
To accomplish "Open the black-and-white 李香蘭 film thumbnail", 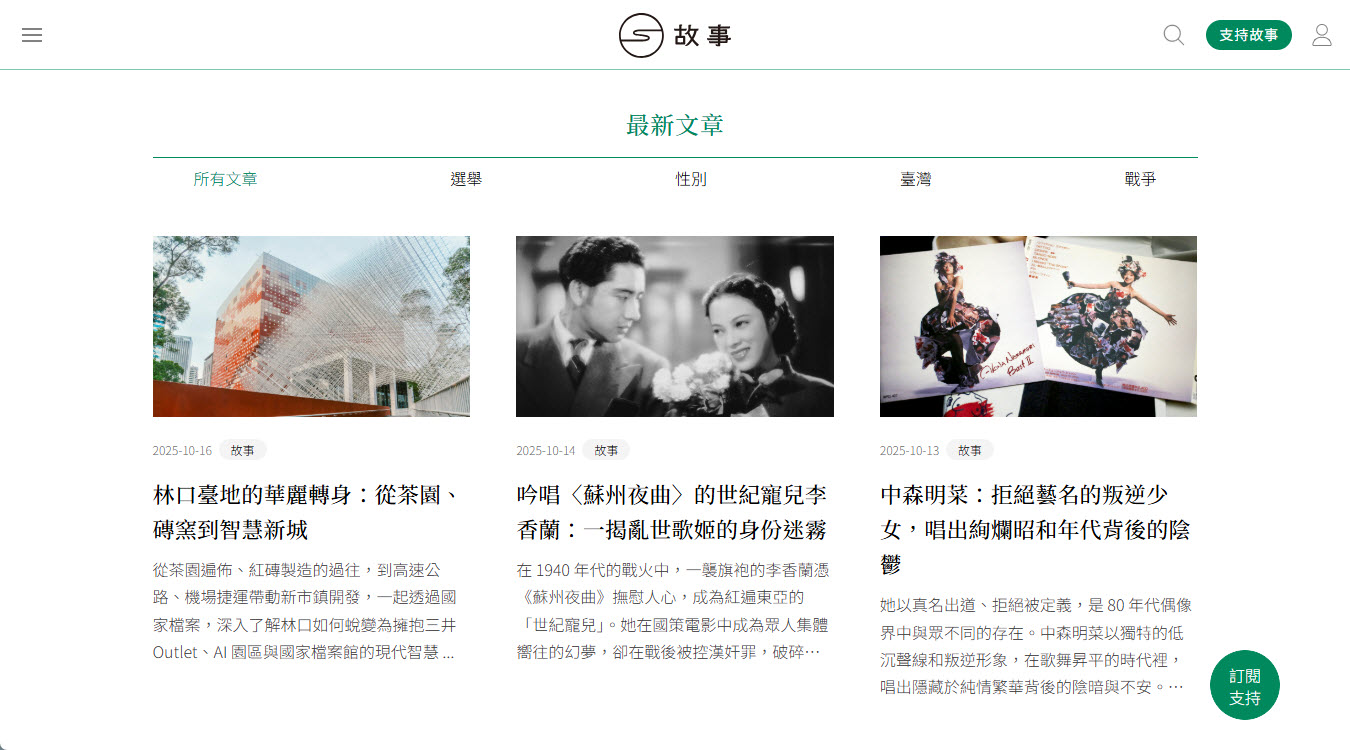I will click(x=675, y=326).
